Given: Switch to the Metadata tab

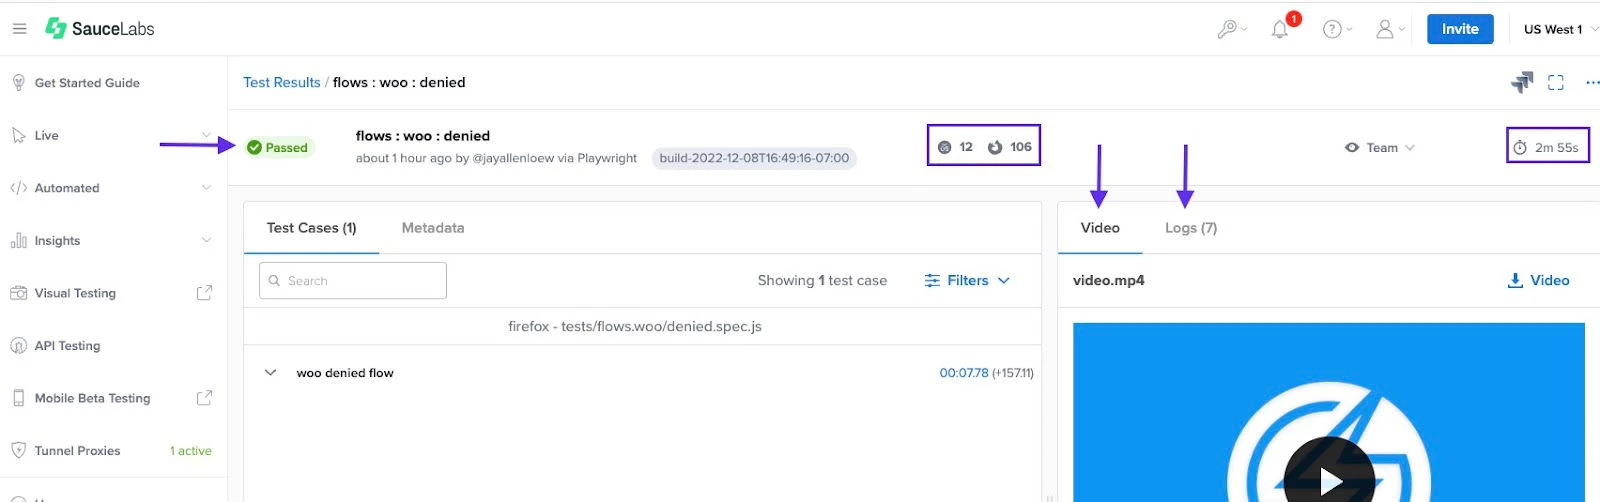Looking at the screenshot, I should [x=433, y=228].
